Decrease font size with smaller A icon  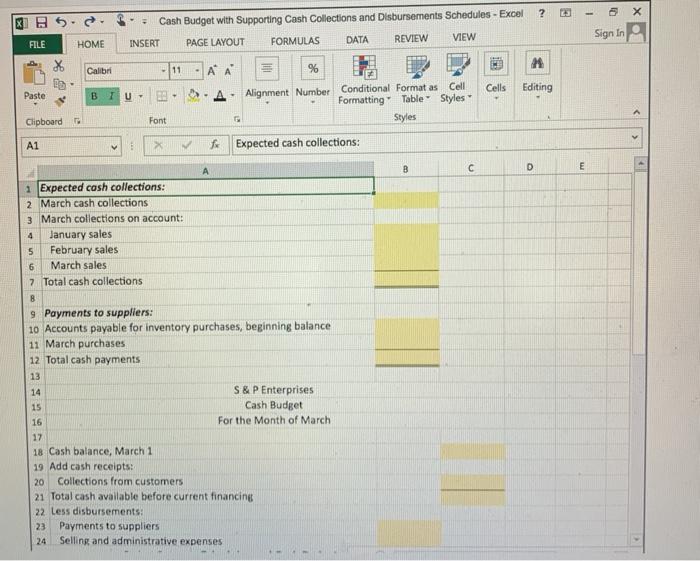pos(229,71)
